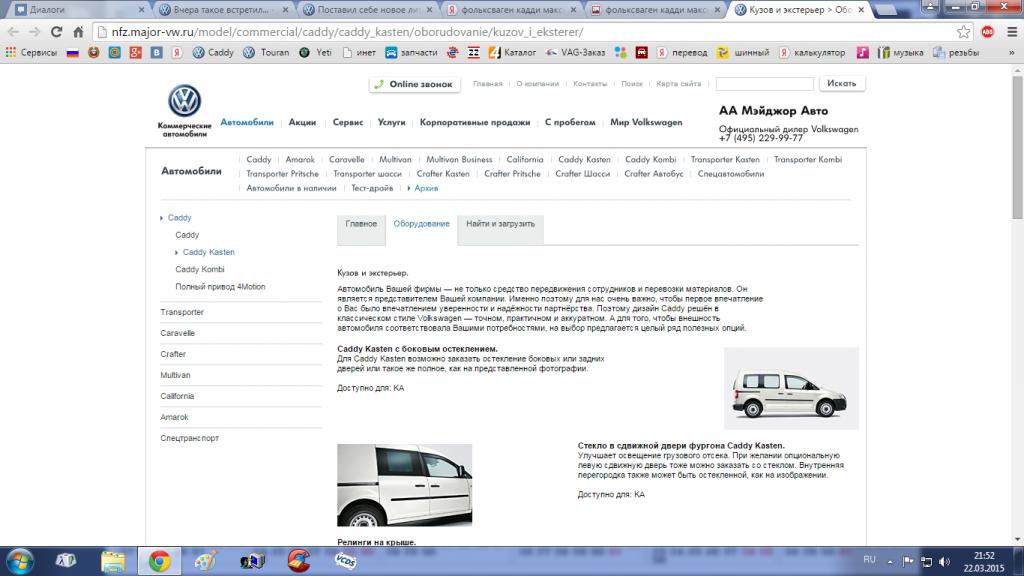Open the Touran bookmark

point(266,52)
